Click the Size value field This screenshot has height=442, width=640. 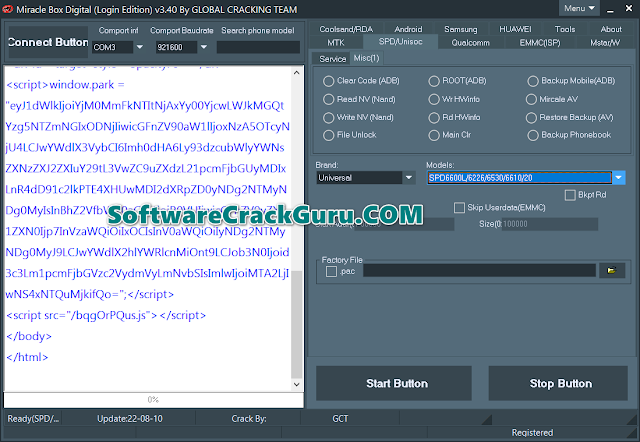click(x=549, y=224)
